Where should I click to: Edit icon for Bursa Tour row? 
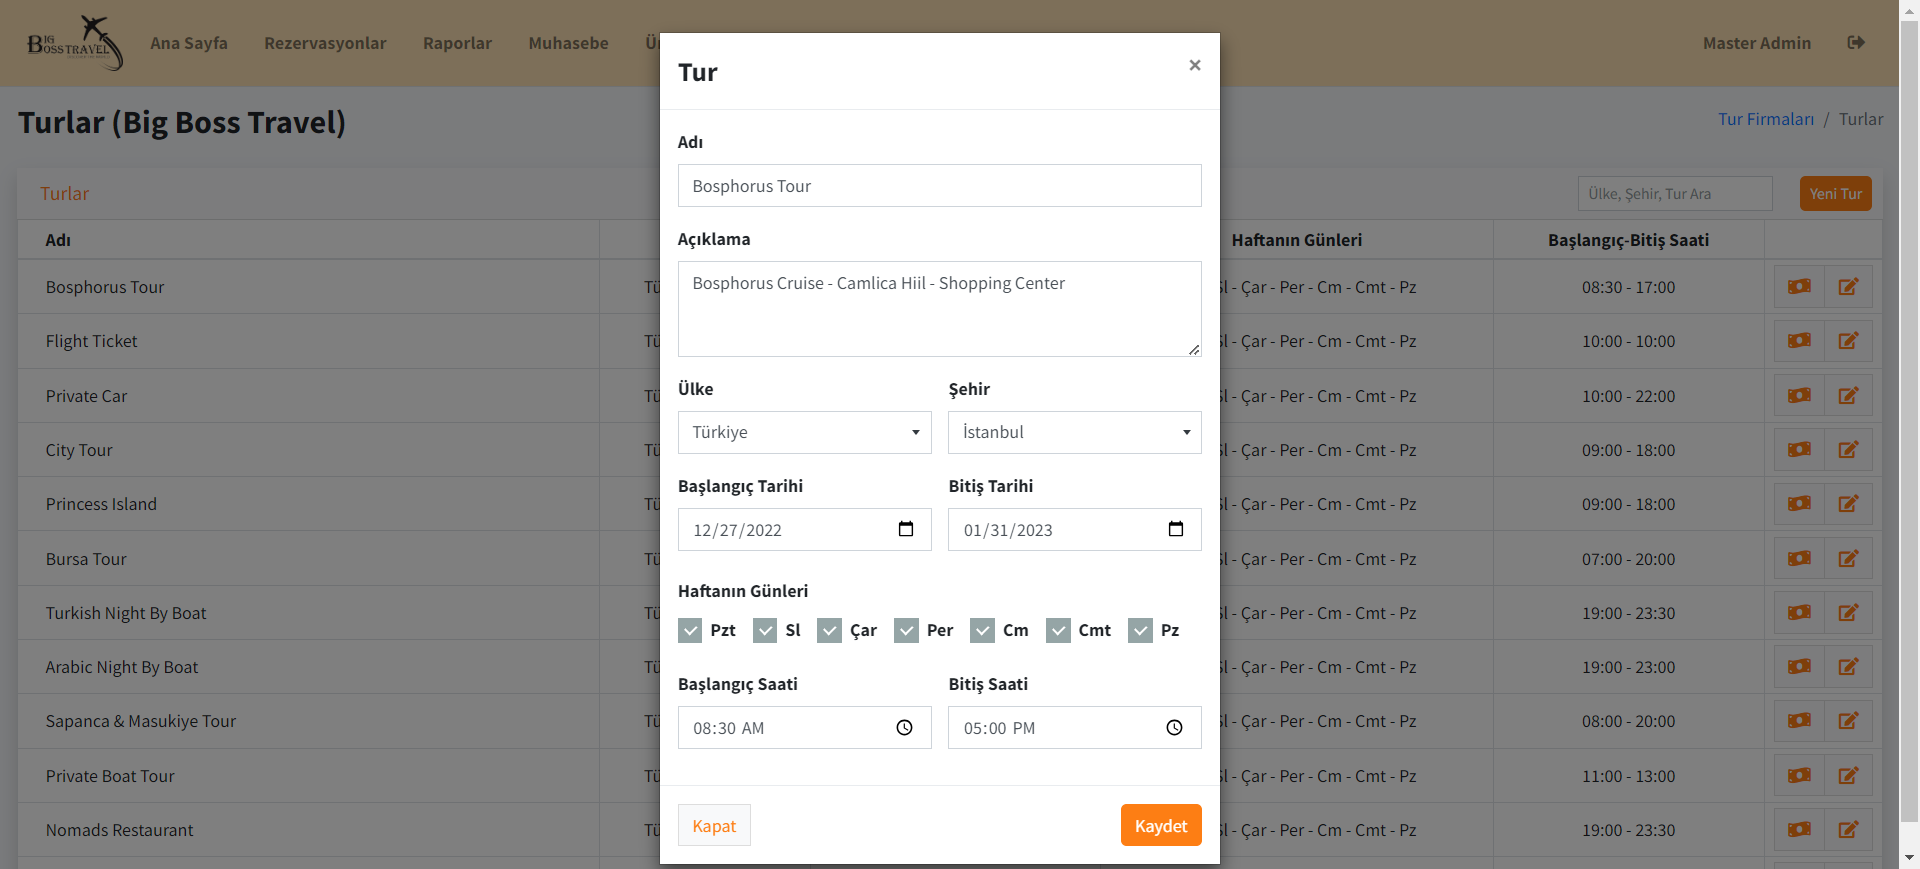(1848, 559)
